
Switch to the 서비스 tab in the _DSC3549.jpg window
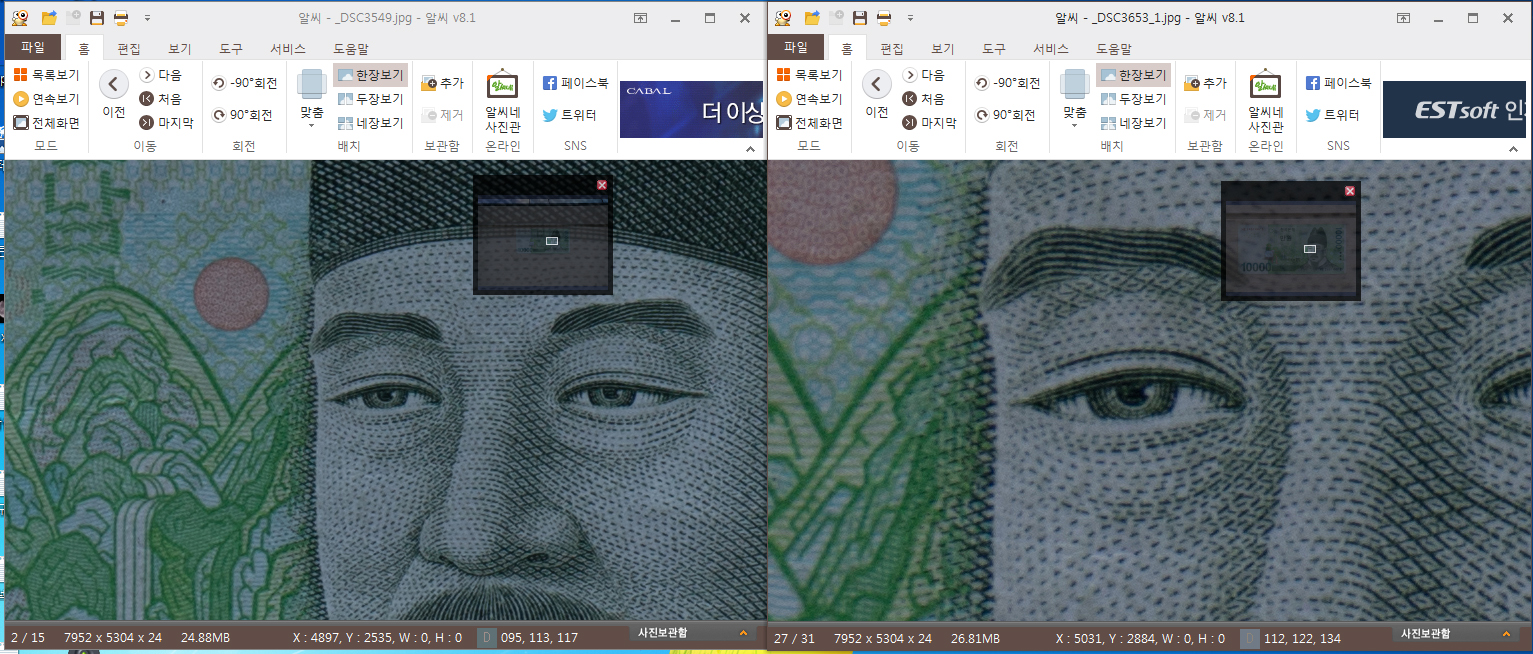tap(288, 48)
